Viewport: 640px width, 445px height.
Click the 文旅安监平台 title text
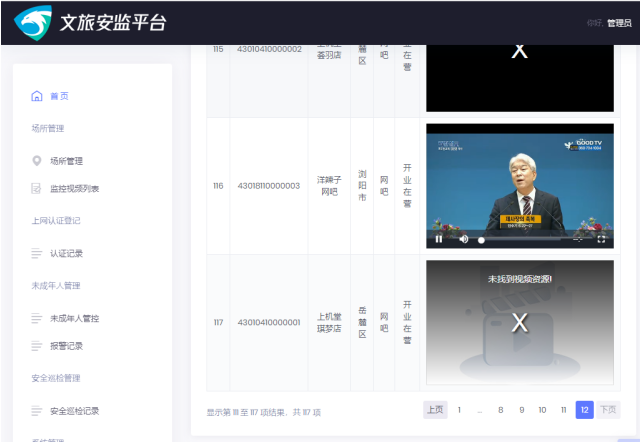[113, 22]
